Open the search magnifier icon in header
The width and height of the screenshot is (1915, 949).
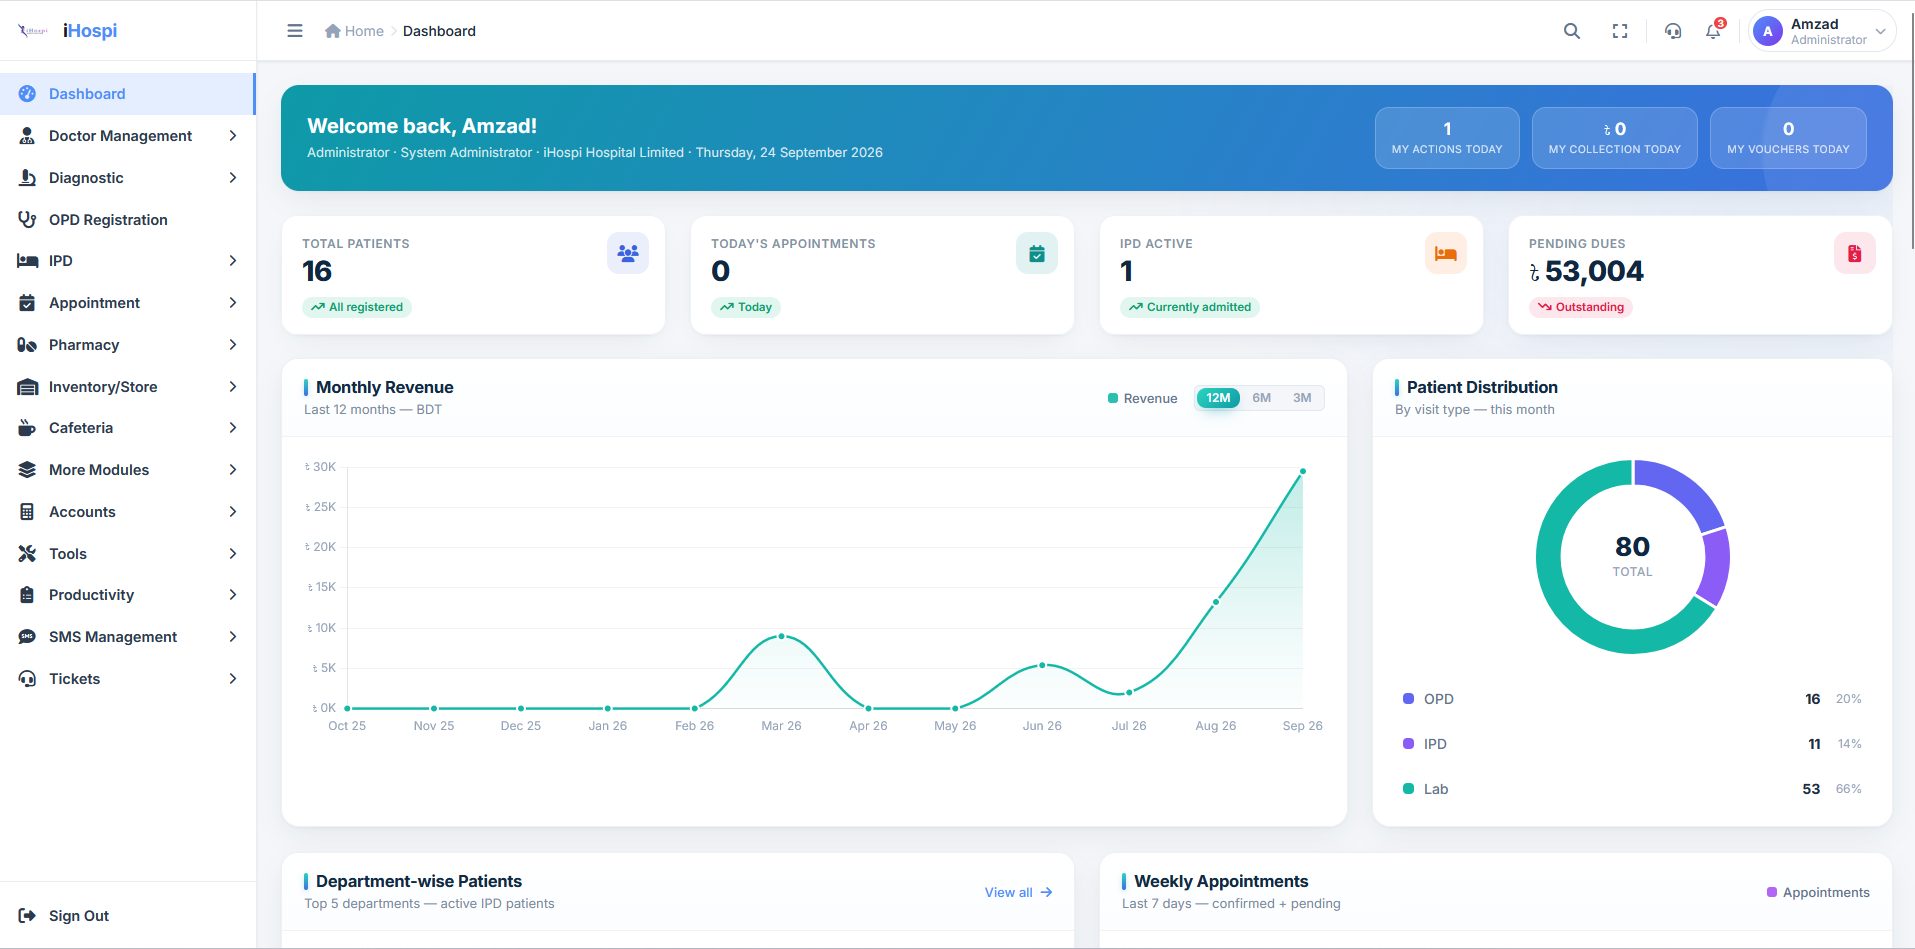[x=1572, y=31]
